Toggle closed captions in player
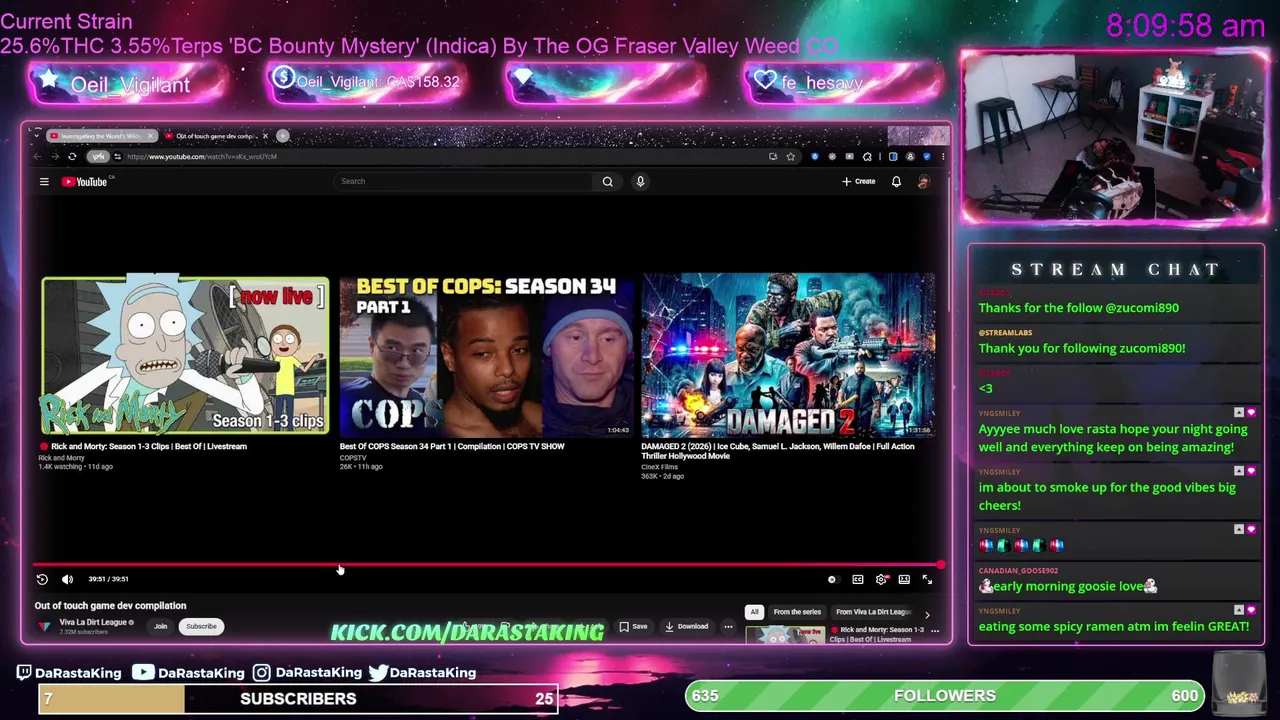 [x=857, y=579]
